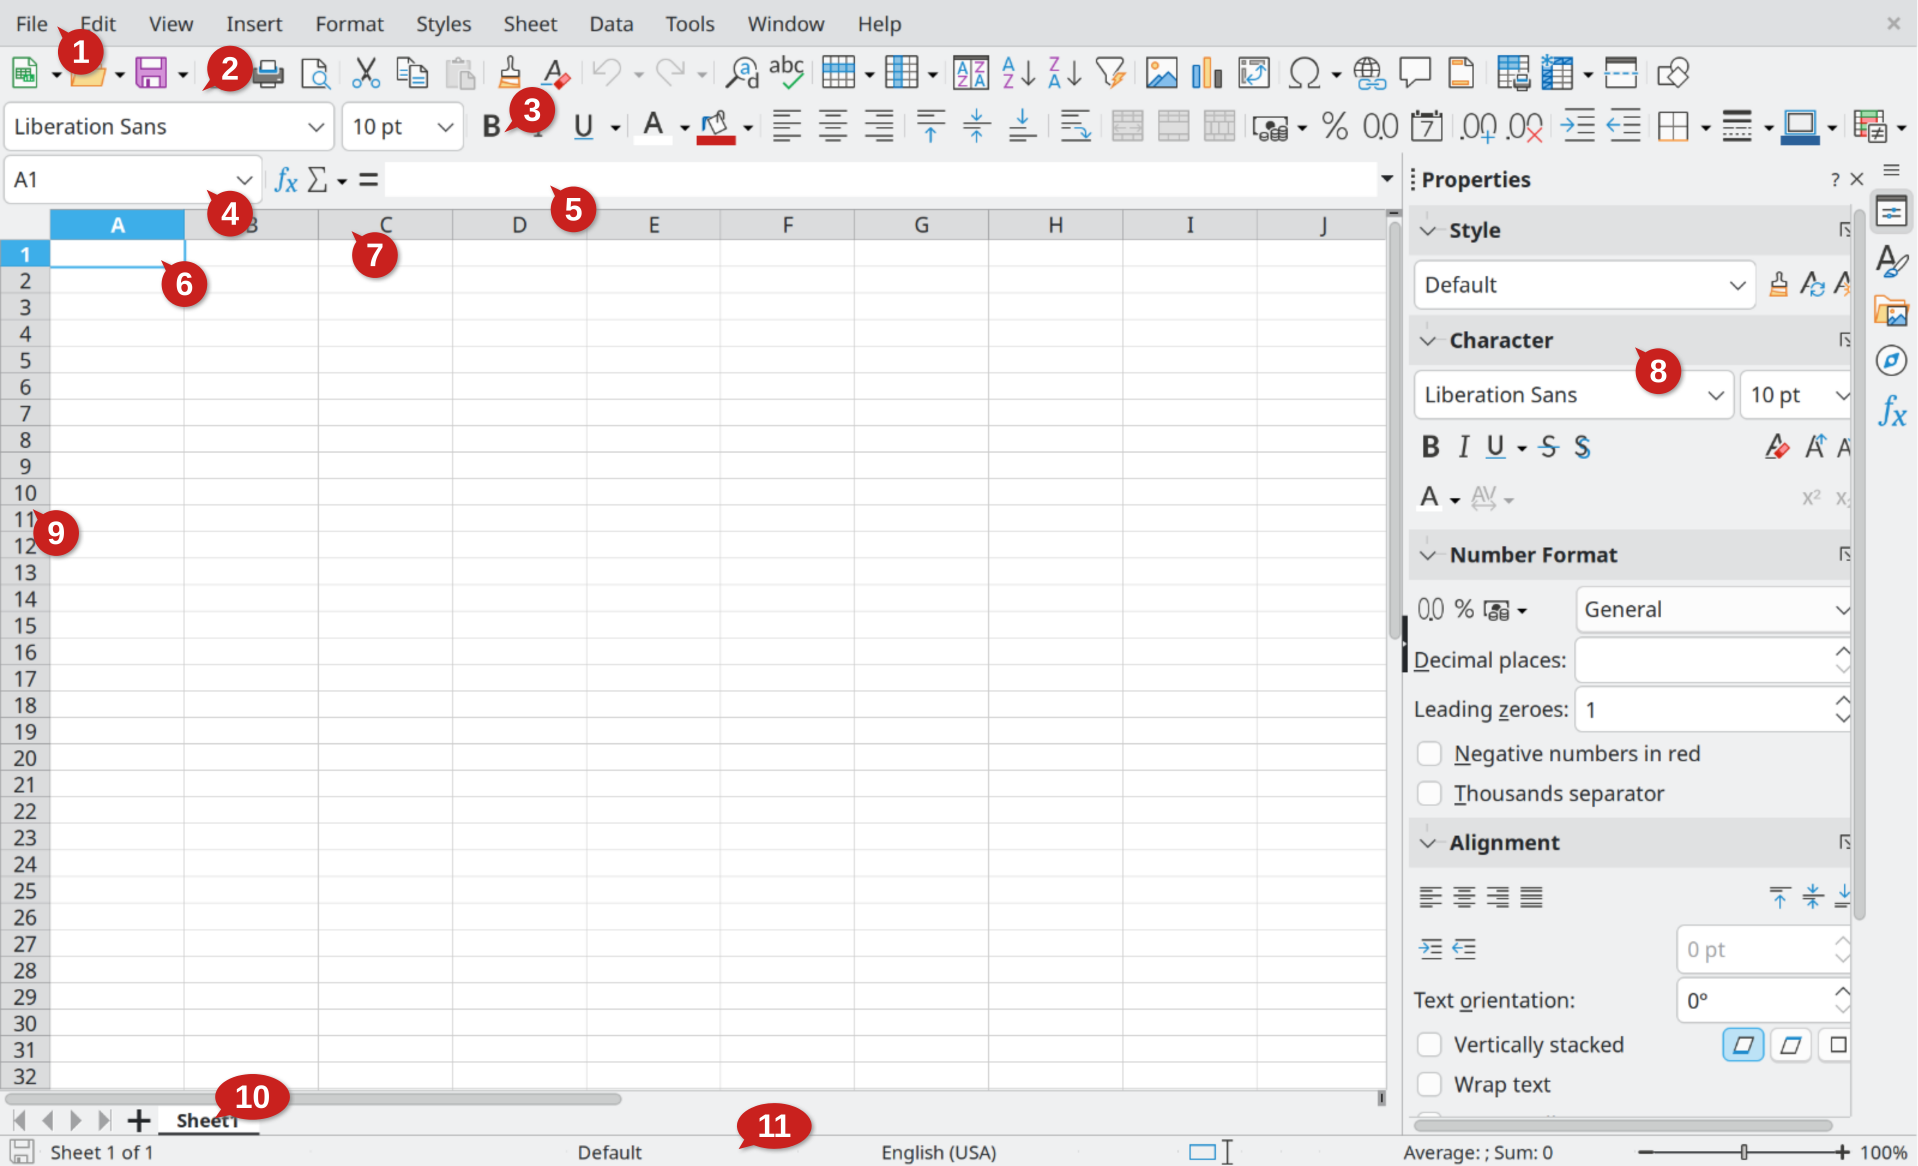The image size is (1918, 1166).
Task: Add a new sheet with plus button
Action: pos(138,1120)
